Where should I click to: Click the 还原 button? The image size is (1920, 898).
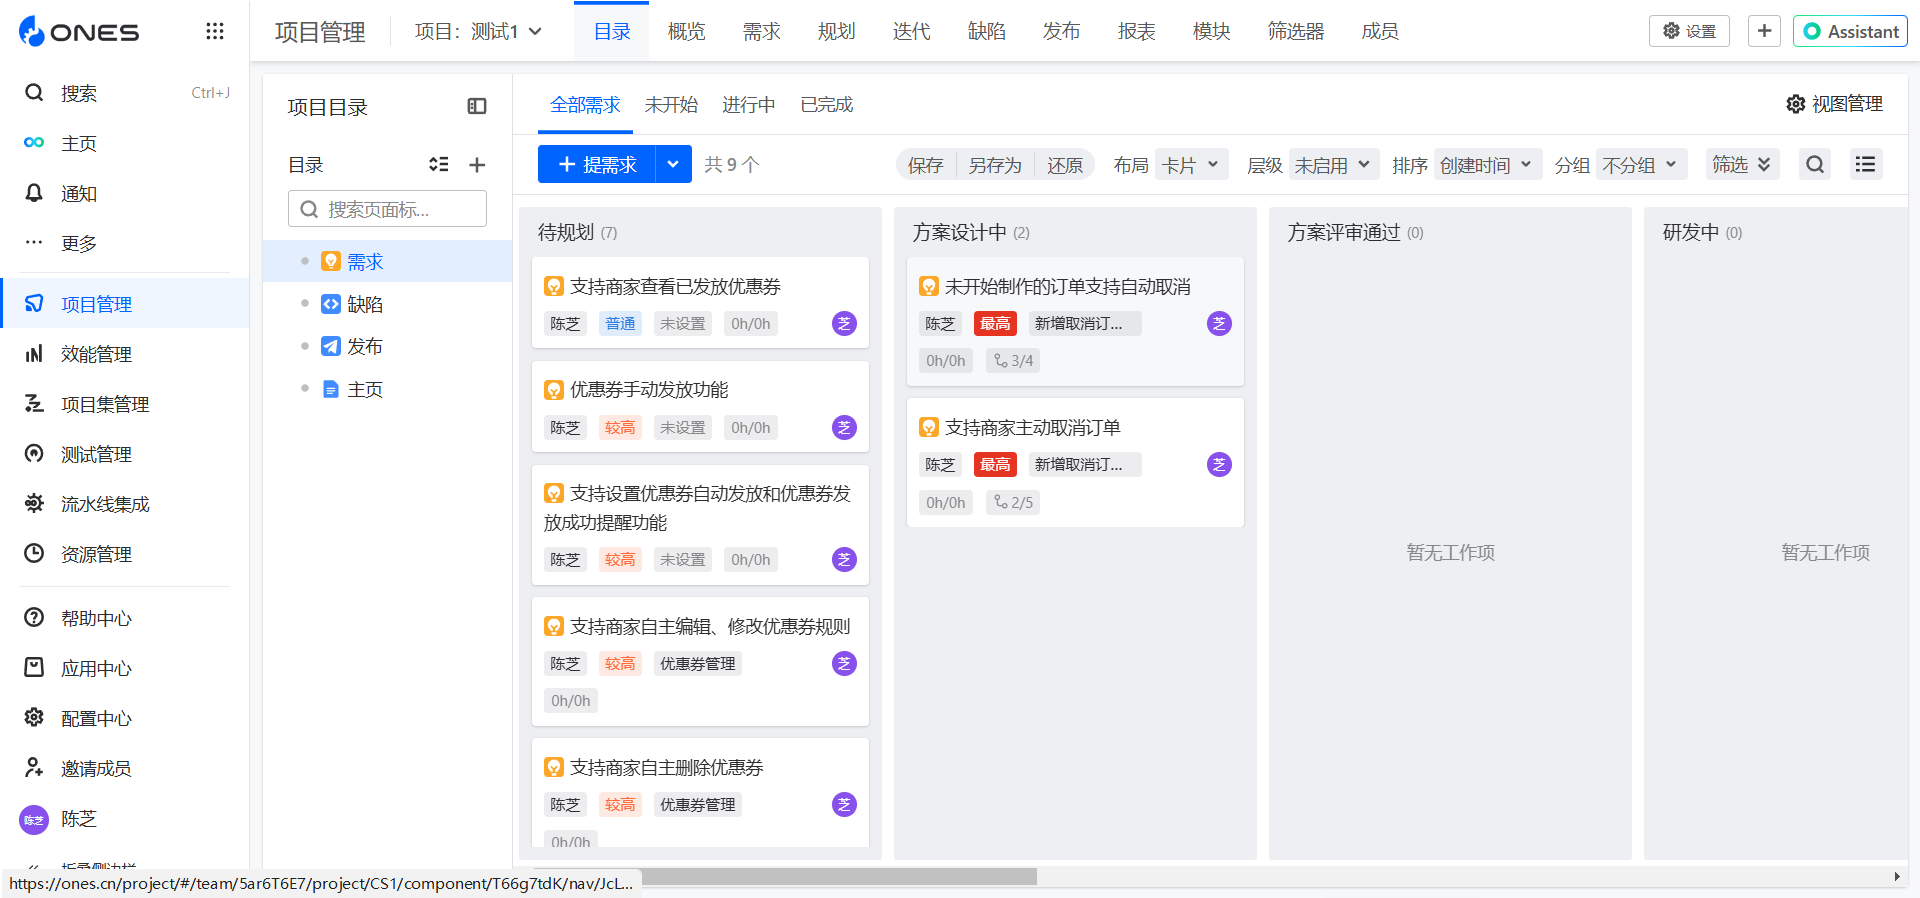point(1065,165)
